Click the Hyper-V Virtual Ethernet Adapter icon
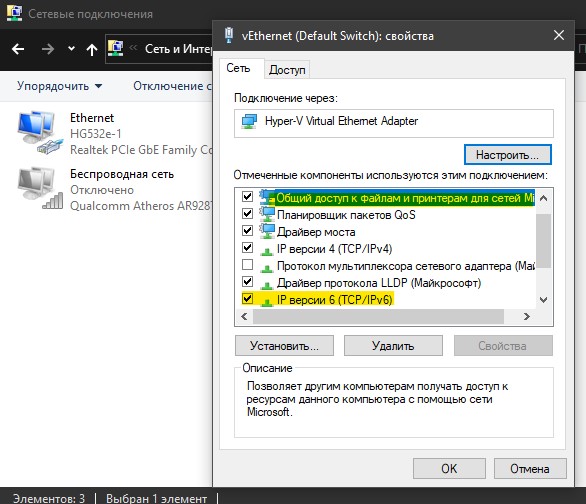The width and height of the screenshot is (586, 504). point(249,121)
